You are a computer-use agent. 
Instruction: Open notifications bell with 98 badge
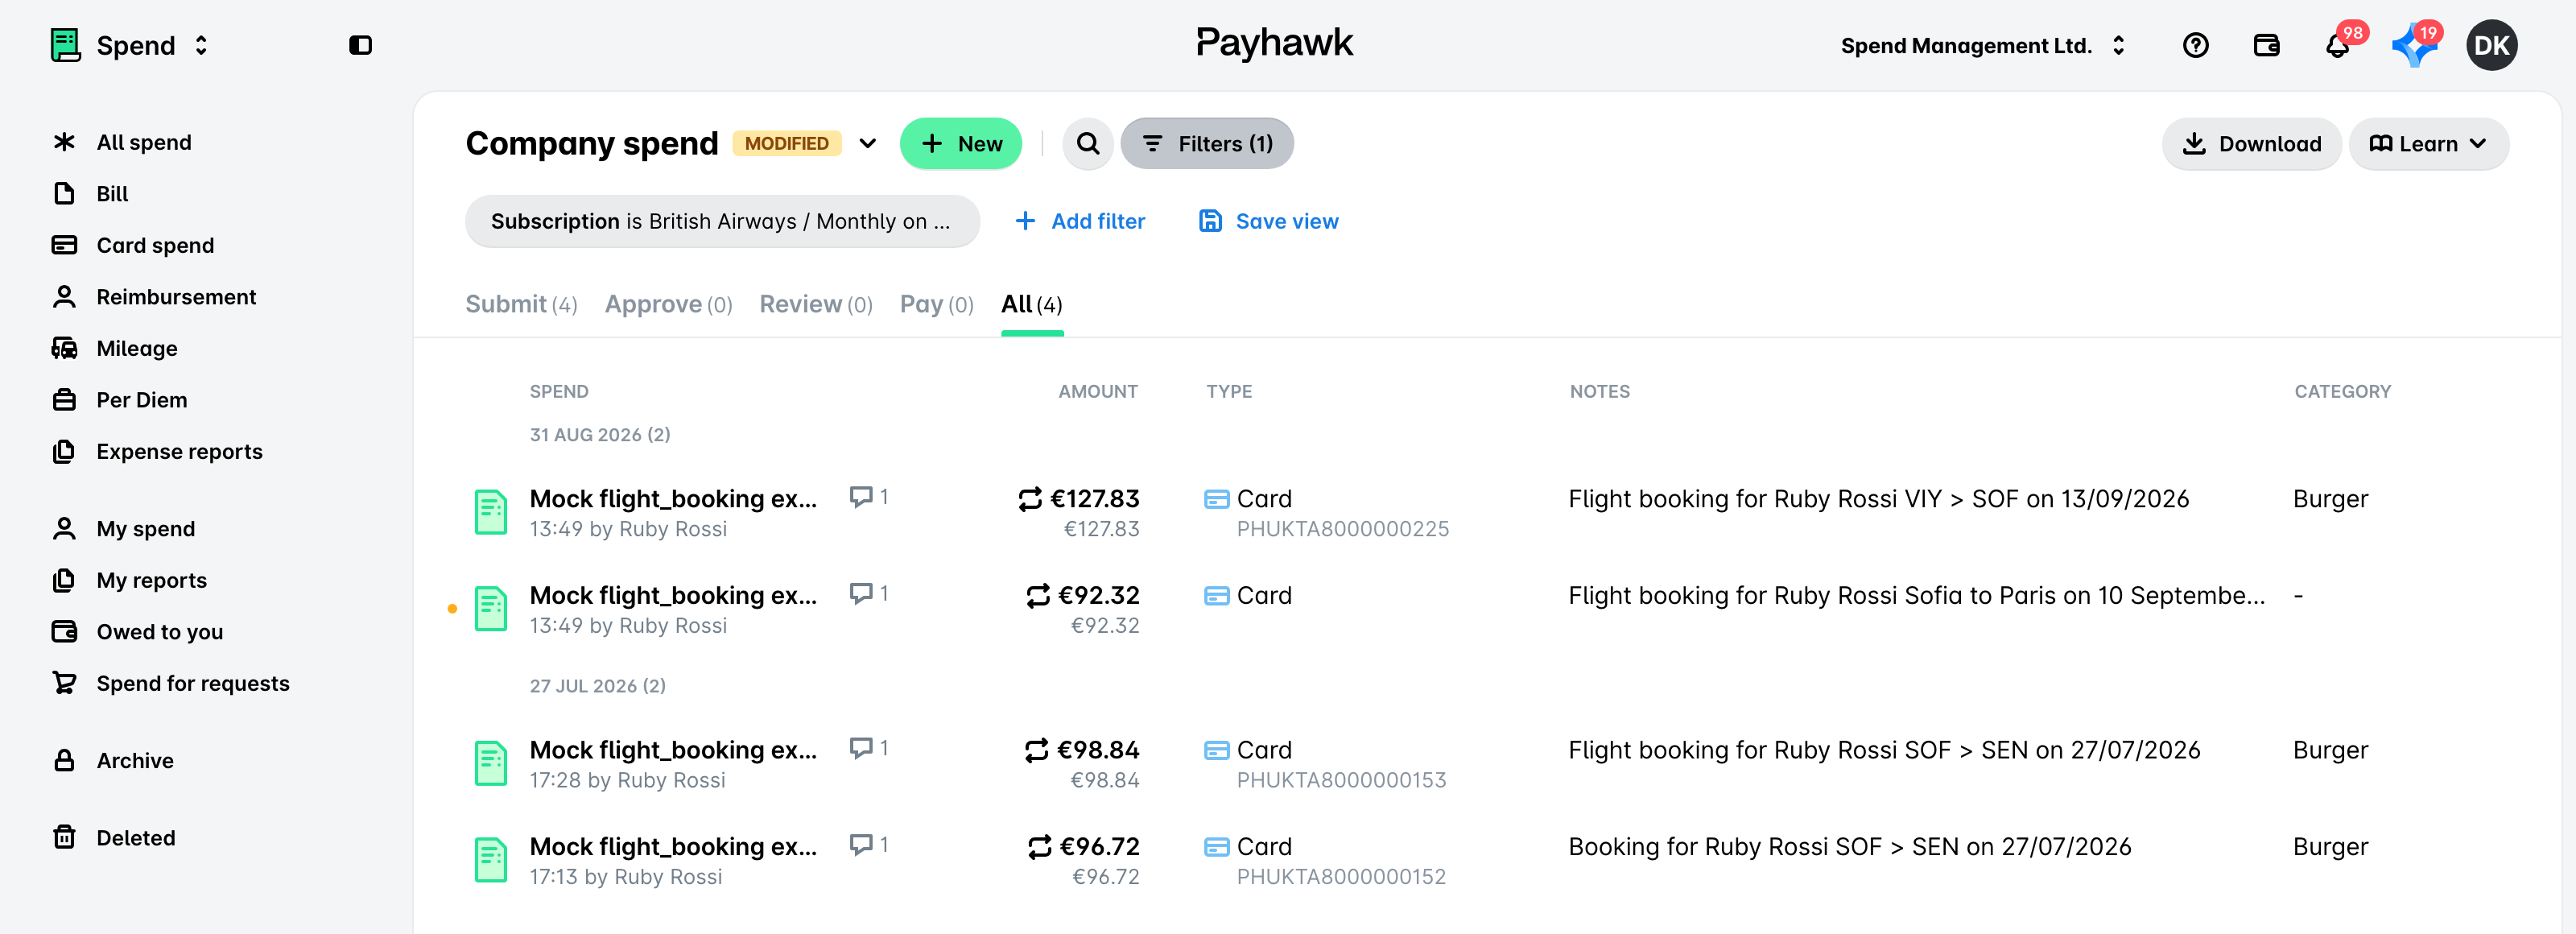(2337, 45)
